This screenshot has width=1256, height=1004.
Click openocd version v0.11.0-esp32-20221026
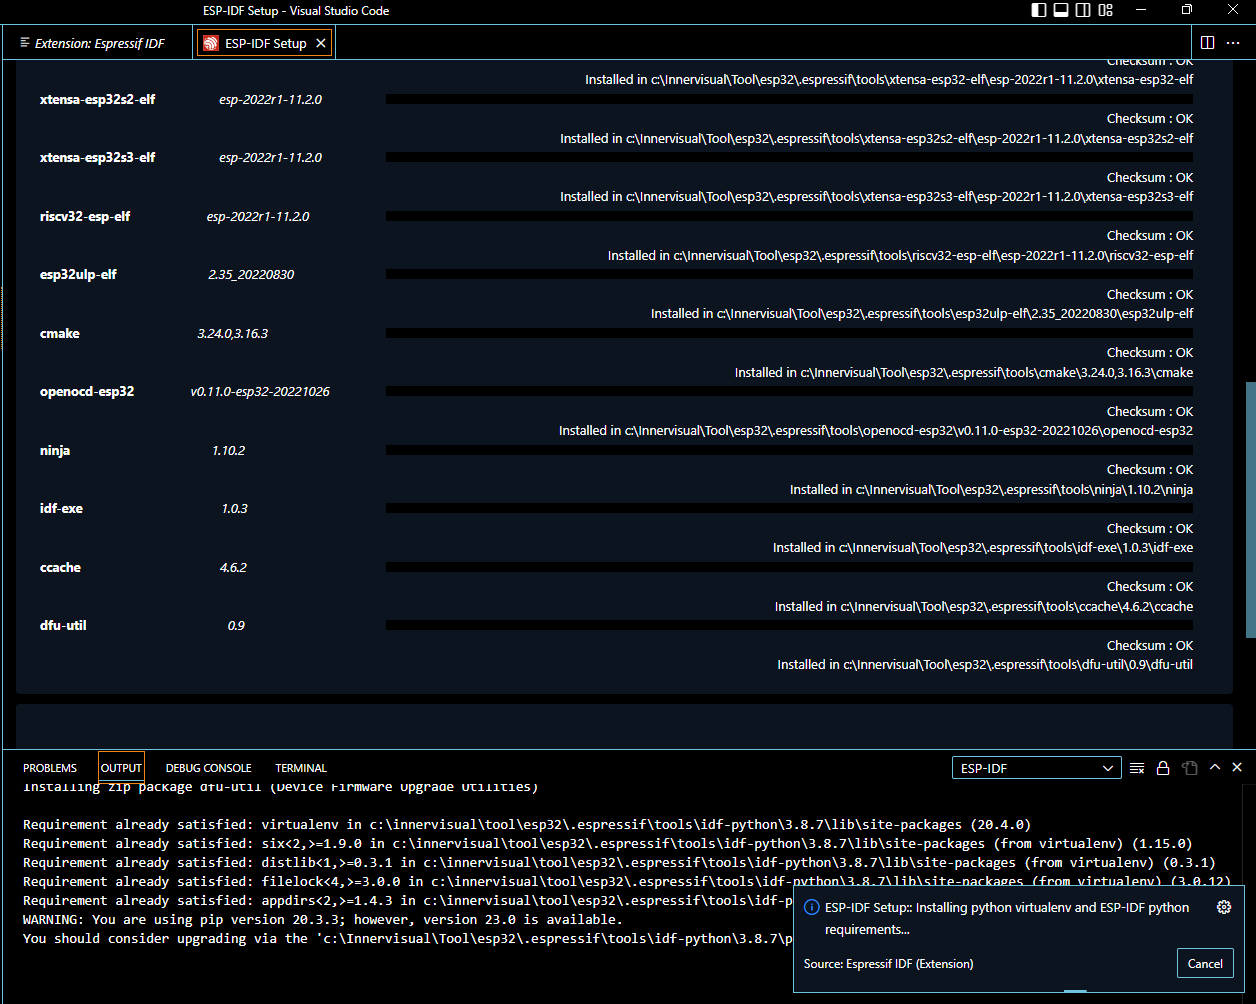pos(260,391)
